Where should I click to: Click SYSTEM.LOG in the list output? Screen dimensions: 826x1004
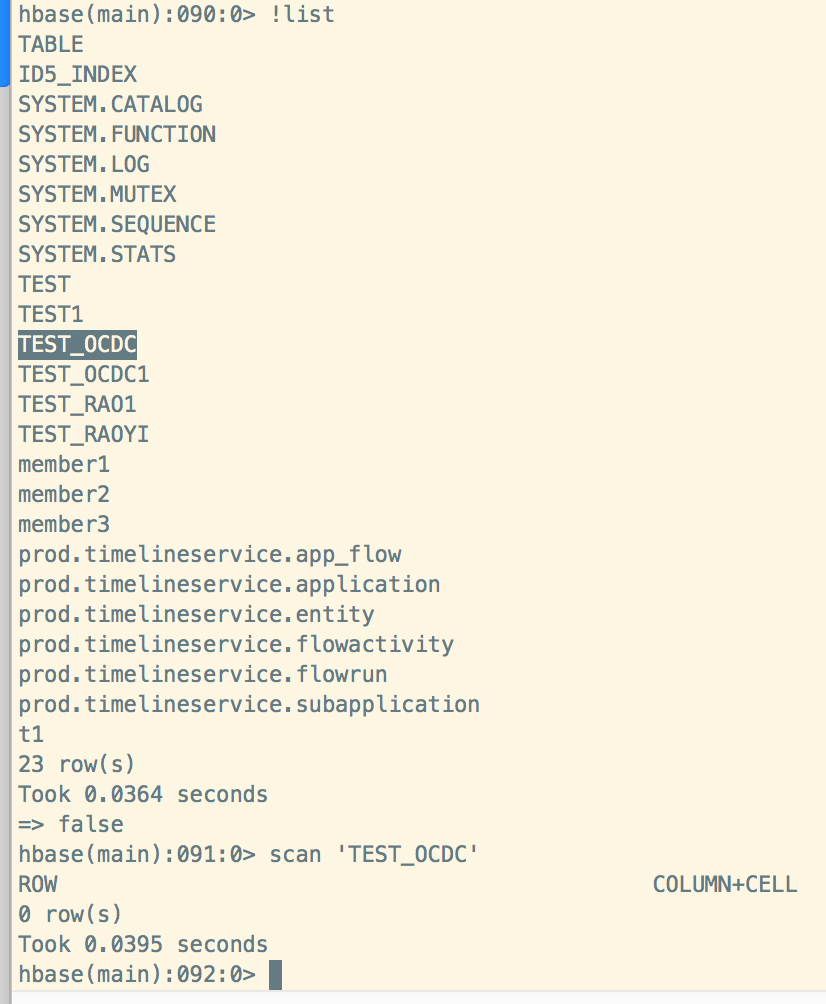[x=84, y=164]
